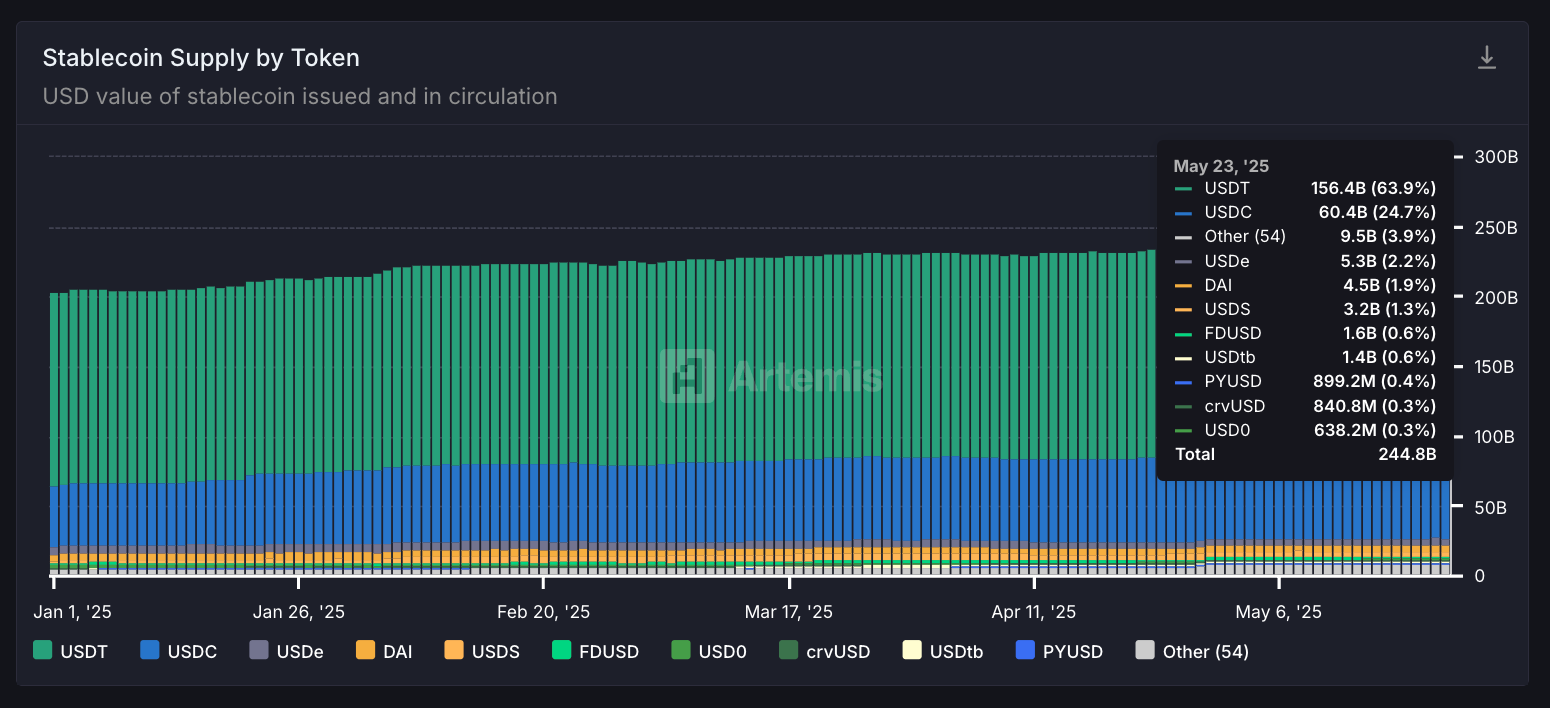Click the Jan 26, '25 axis label
Image resolution: width=1550 pixels, height=708 pixels.
(x=298, y=612)
